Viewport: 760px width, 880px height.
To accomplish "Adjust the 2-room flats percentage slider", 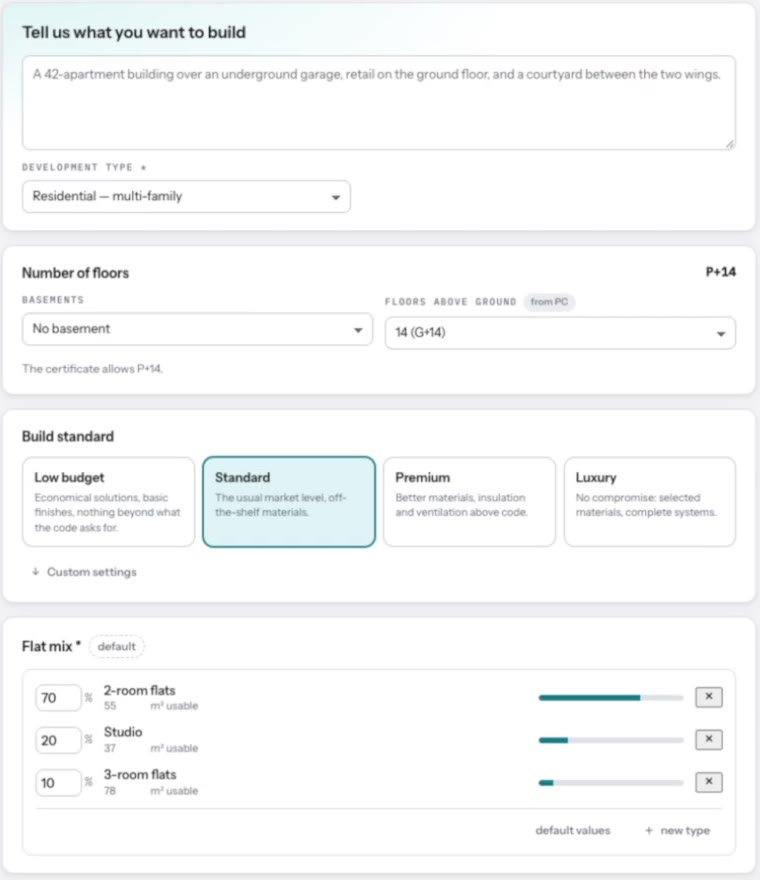I will coord(611,698).
